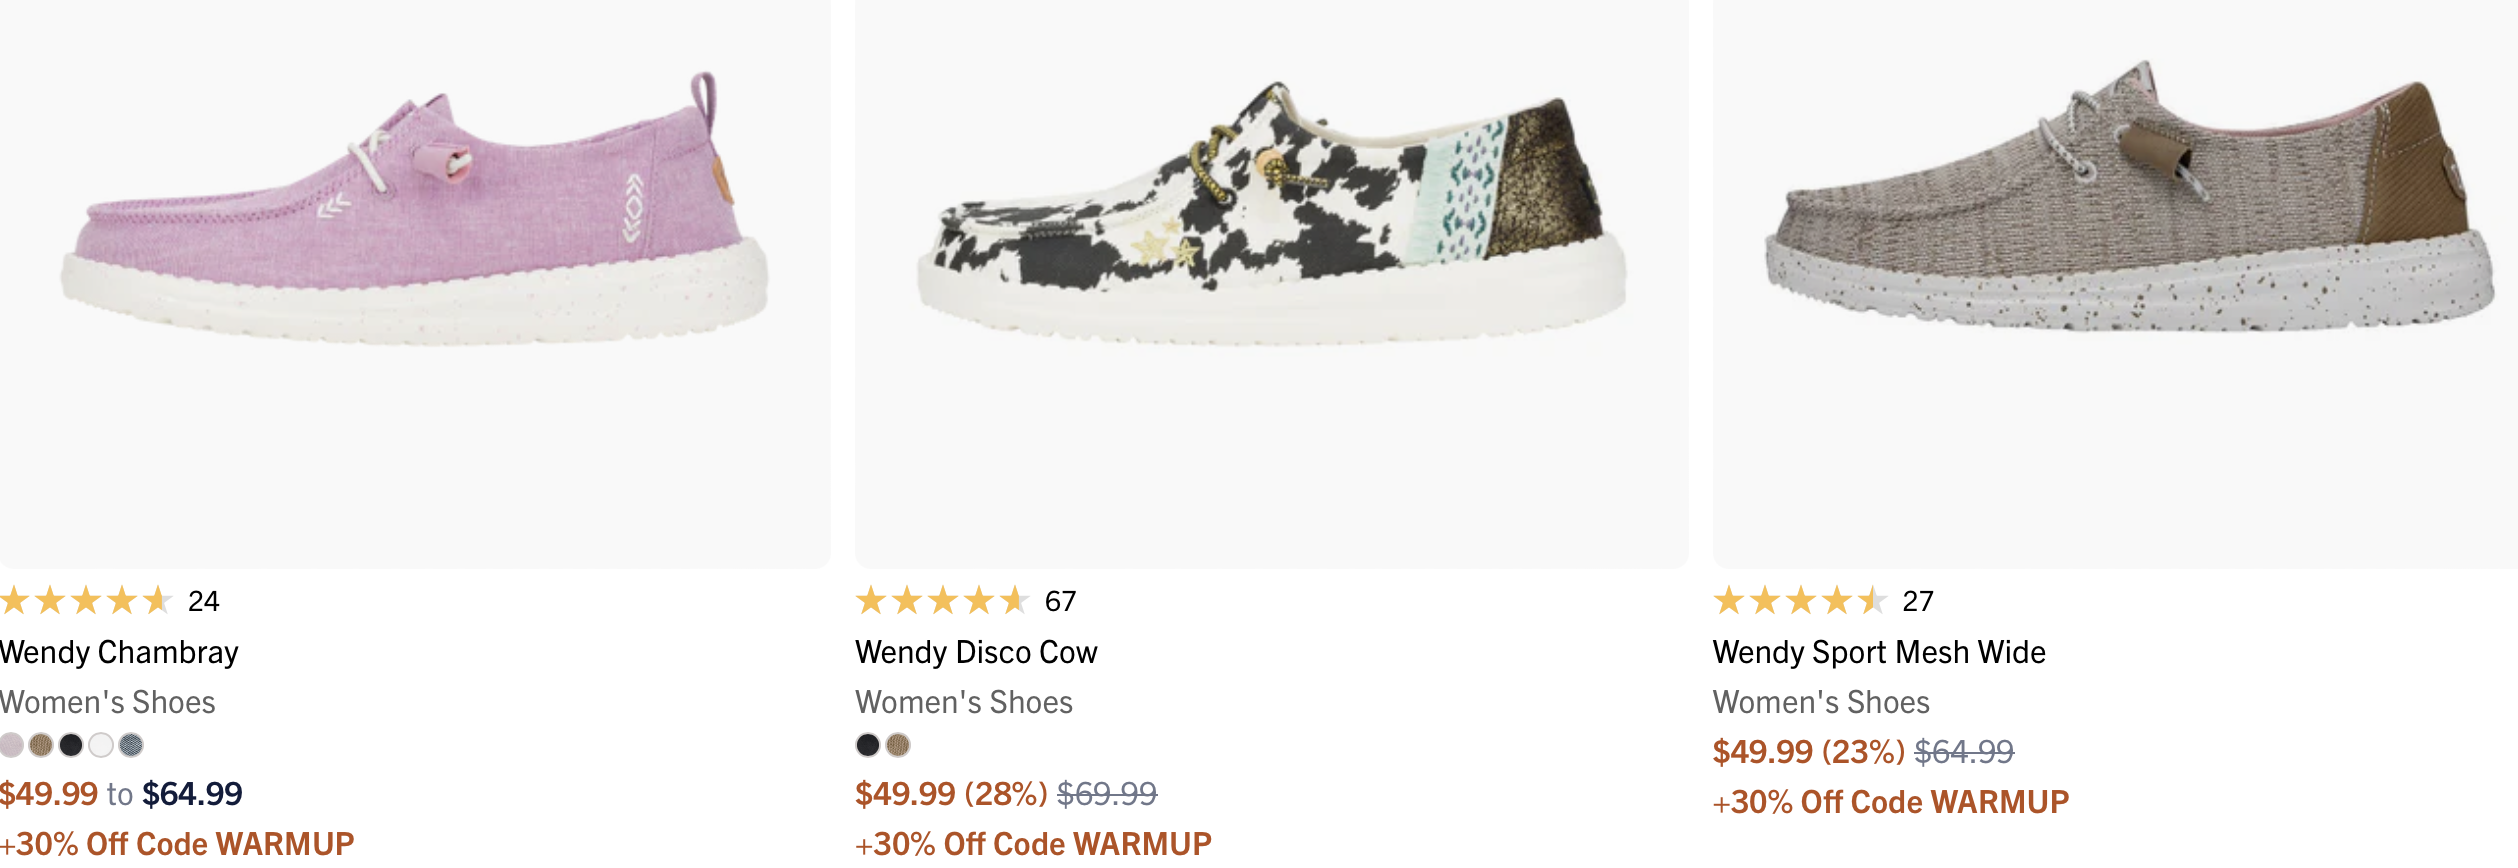View the 24 reviews for Wendy Chambray
The width and height of the screenshot is (2518, 868).
click(x=205, y=602)
